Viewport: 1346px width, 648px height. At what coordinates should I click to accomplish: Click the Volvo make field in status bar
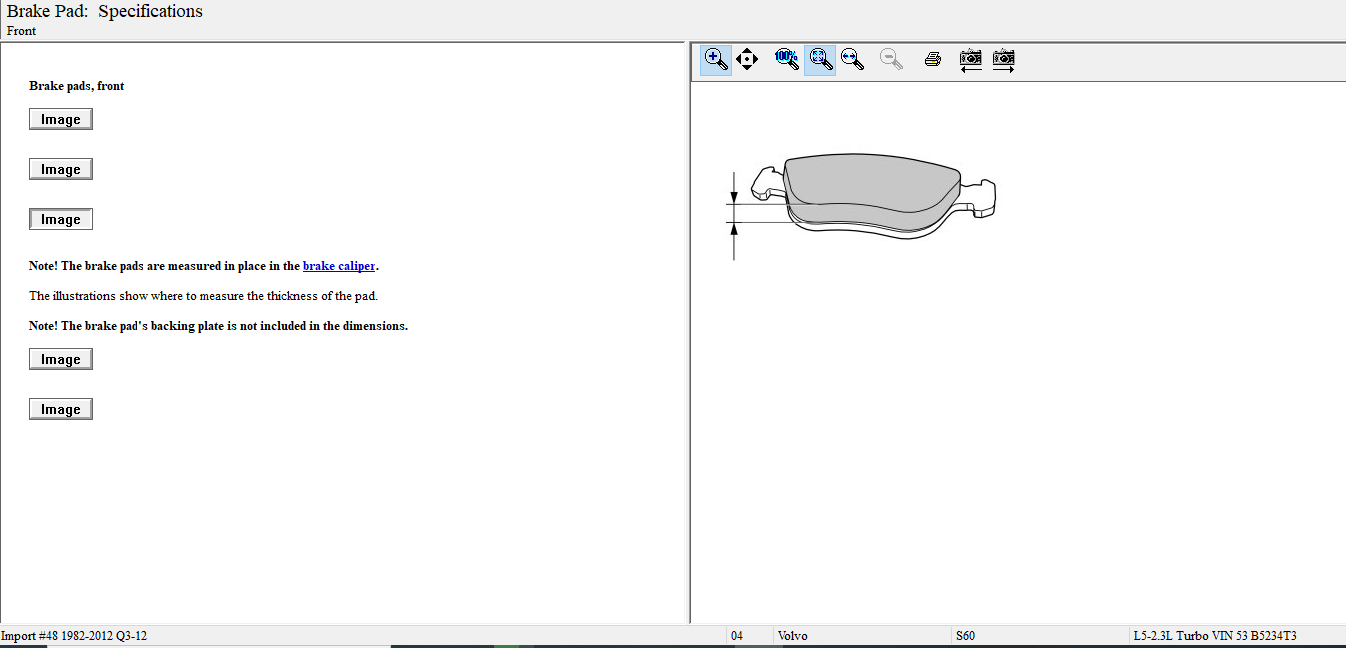tap(793, 636)
